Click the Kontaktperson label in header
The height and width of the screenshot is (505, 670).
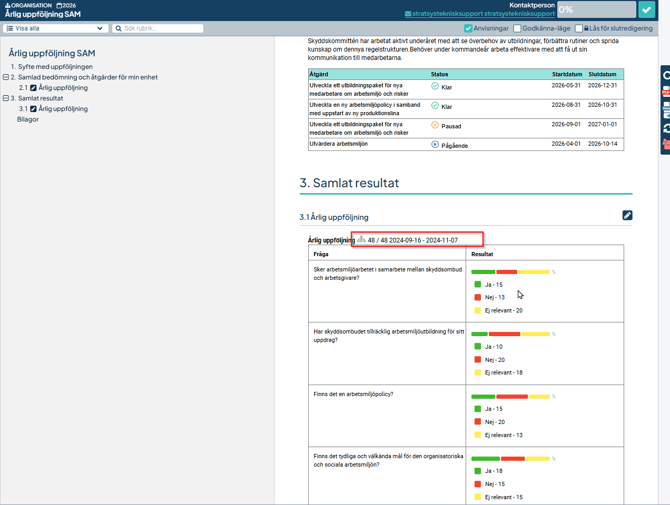[x=532, y=5]
